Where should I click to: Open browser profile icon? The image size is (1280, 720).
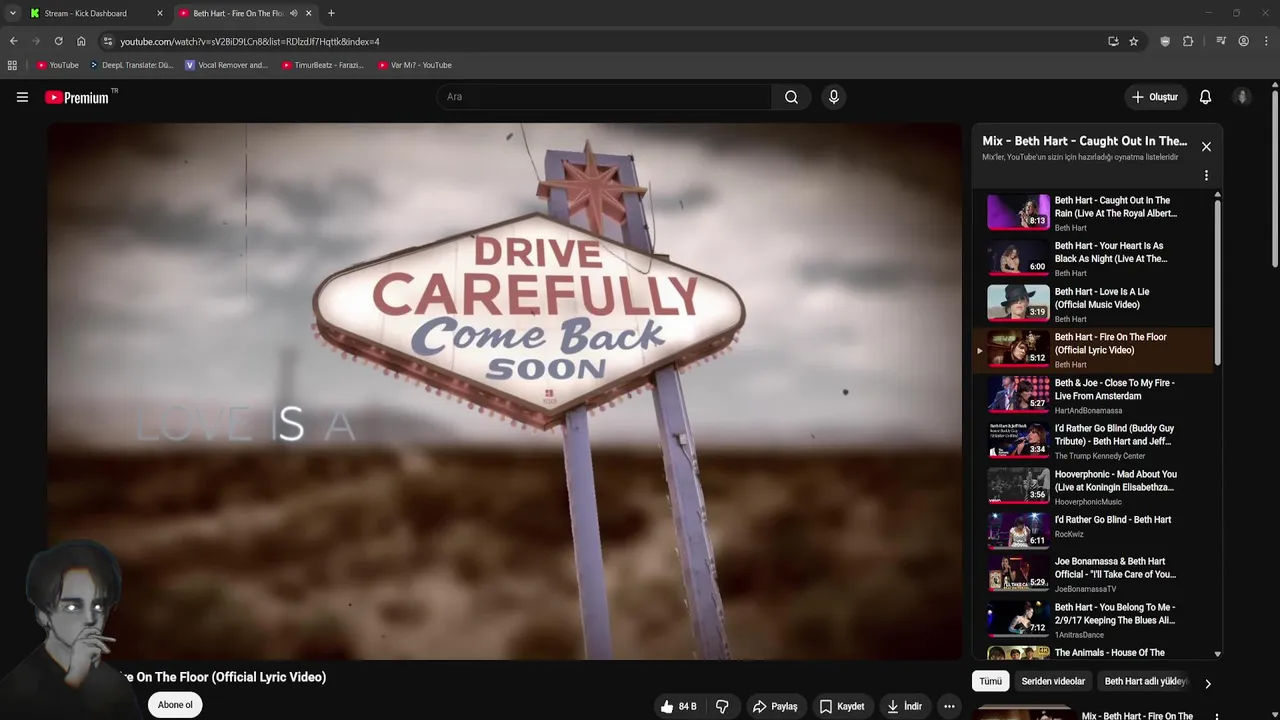pyautogui.click(x=1243, y=41)
